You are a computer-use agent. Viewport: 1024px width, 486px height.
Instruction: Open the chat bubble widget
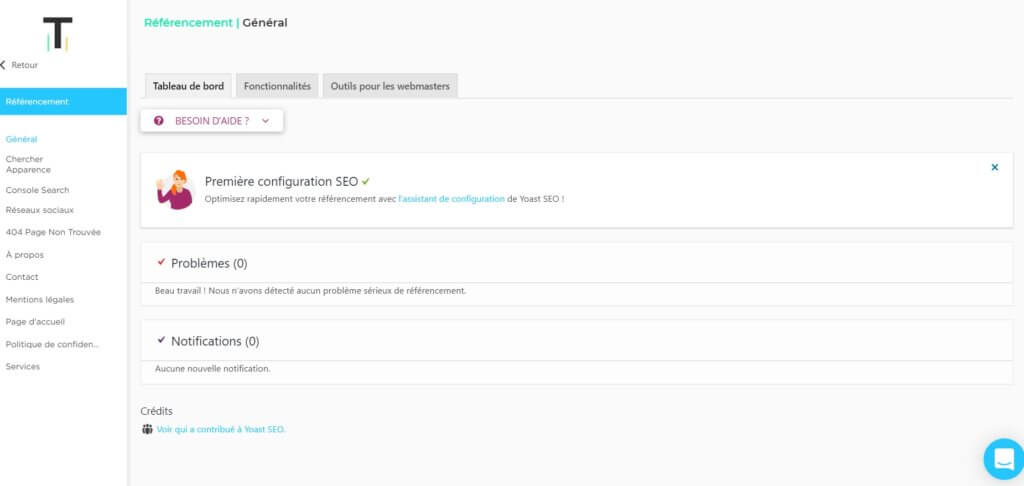1002,458
